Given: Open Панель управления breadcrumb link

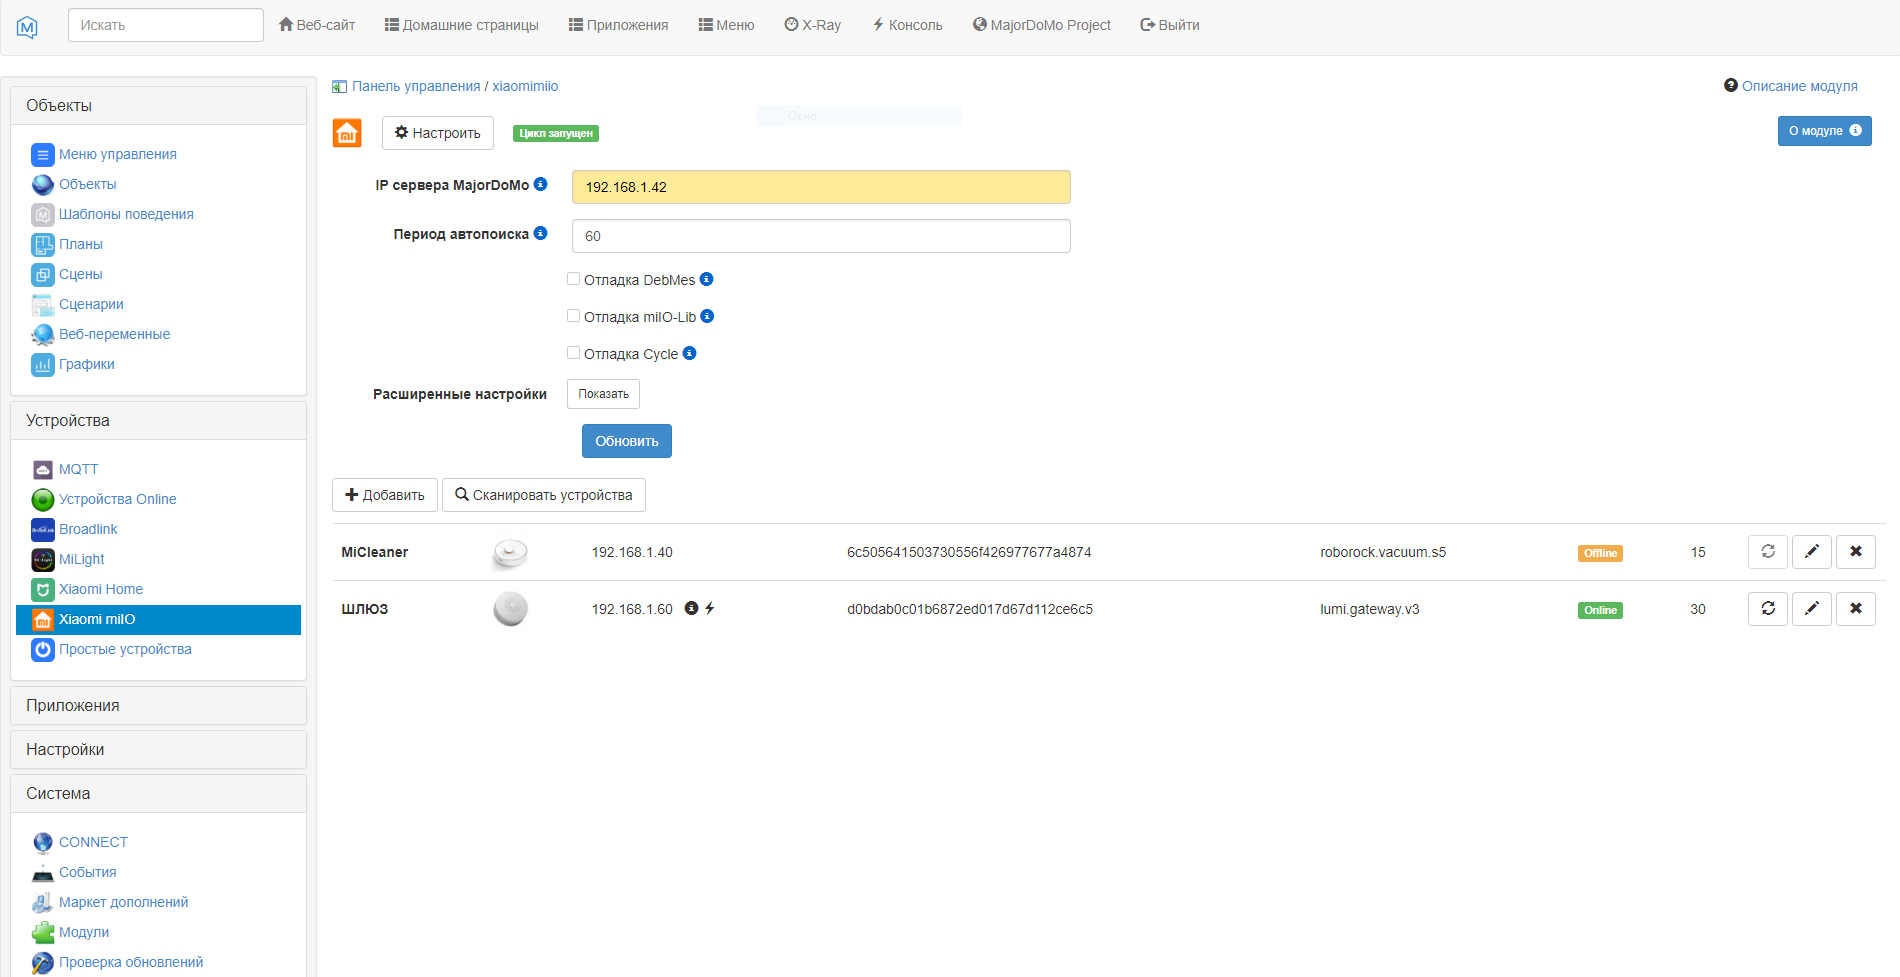Looking at the screenshot, I should pos(416,86).
